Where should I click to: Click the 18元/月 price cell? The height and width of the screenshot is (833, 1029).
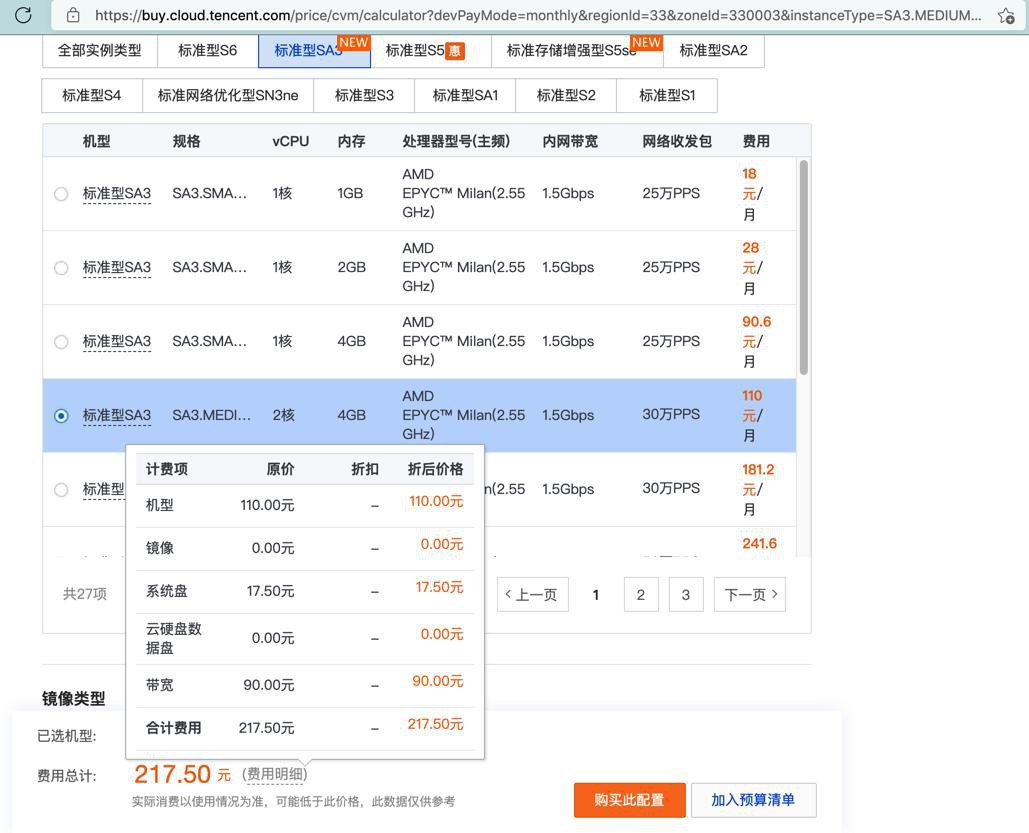click(752, 194)
